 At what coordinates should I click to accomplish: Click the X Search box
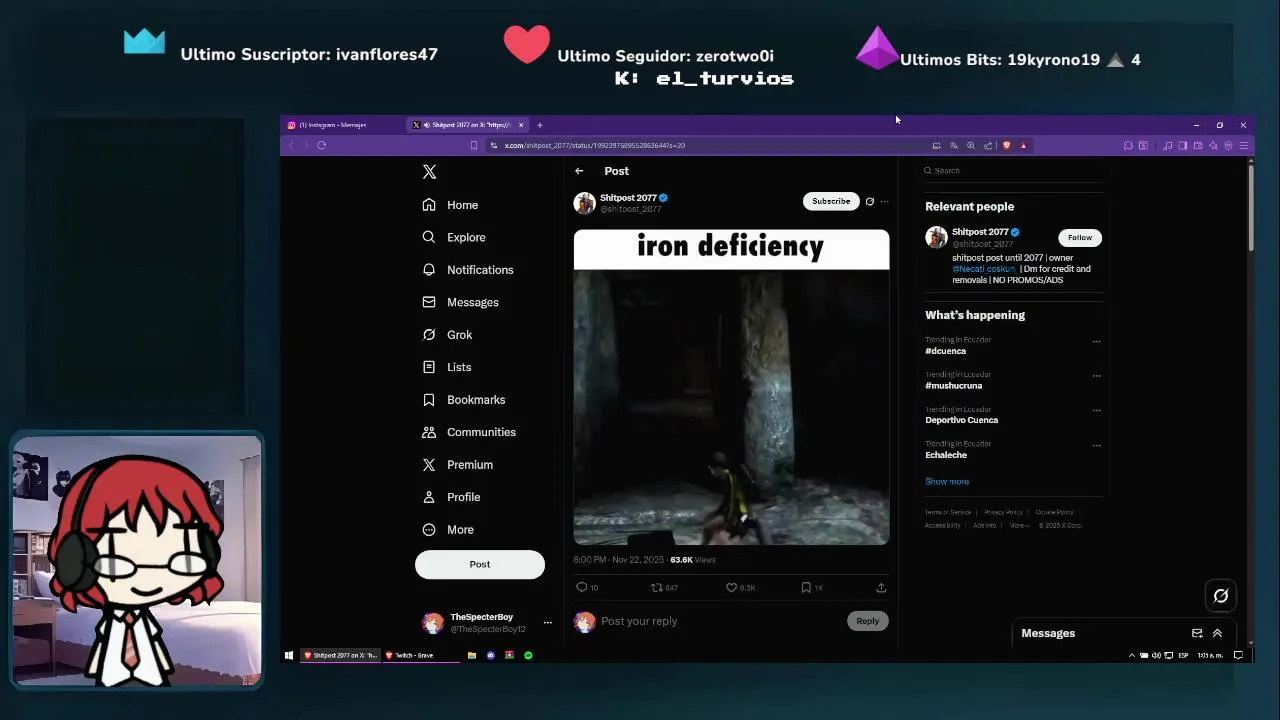pyautogui.click(x=1014, y=171)
